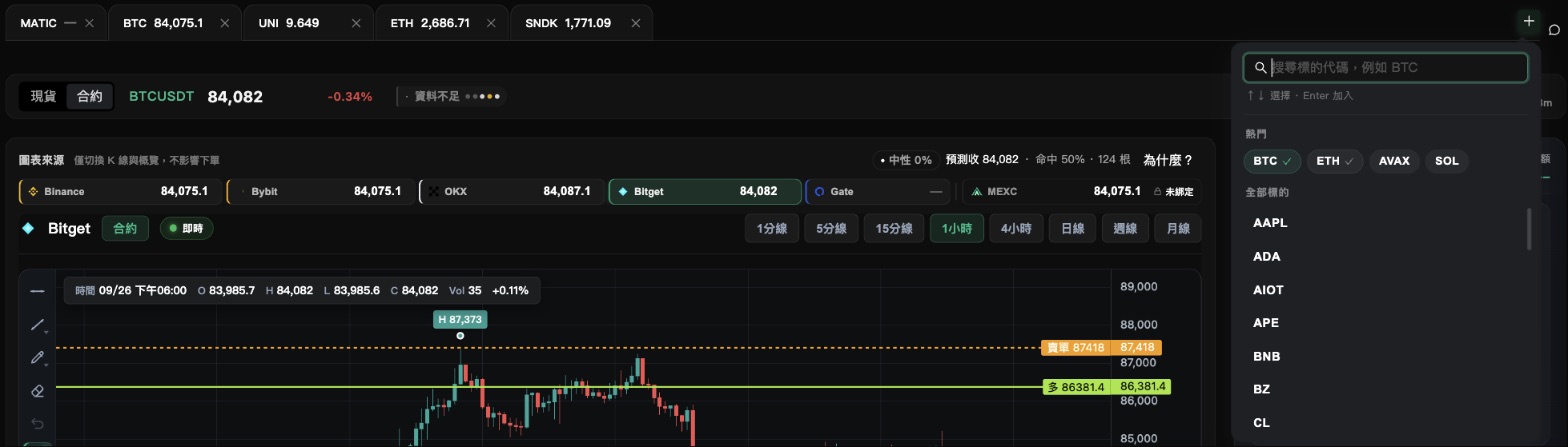This screenshot has width=1568, height=447.
Task: Click the 為什麼？ explanation link
Action: pos(1168,160)
